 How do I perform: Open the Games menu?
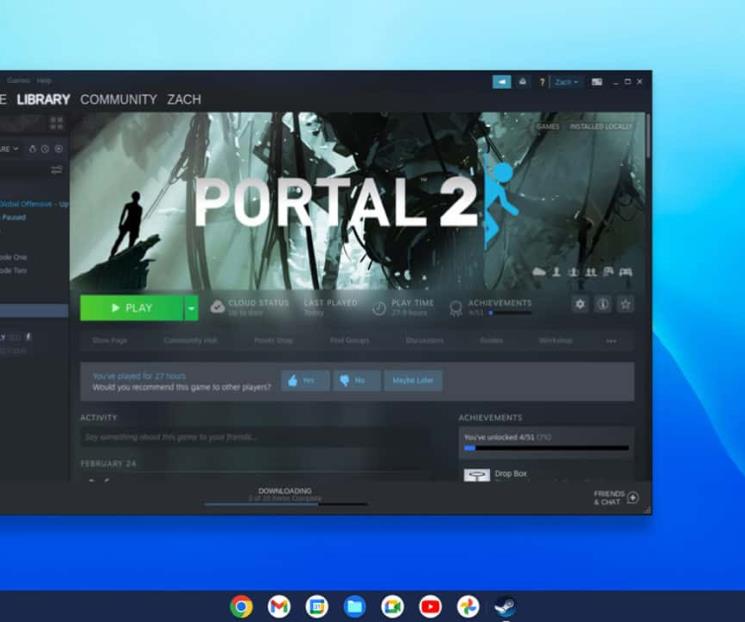click(19, 80)
